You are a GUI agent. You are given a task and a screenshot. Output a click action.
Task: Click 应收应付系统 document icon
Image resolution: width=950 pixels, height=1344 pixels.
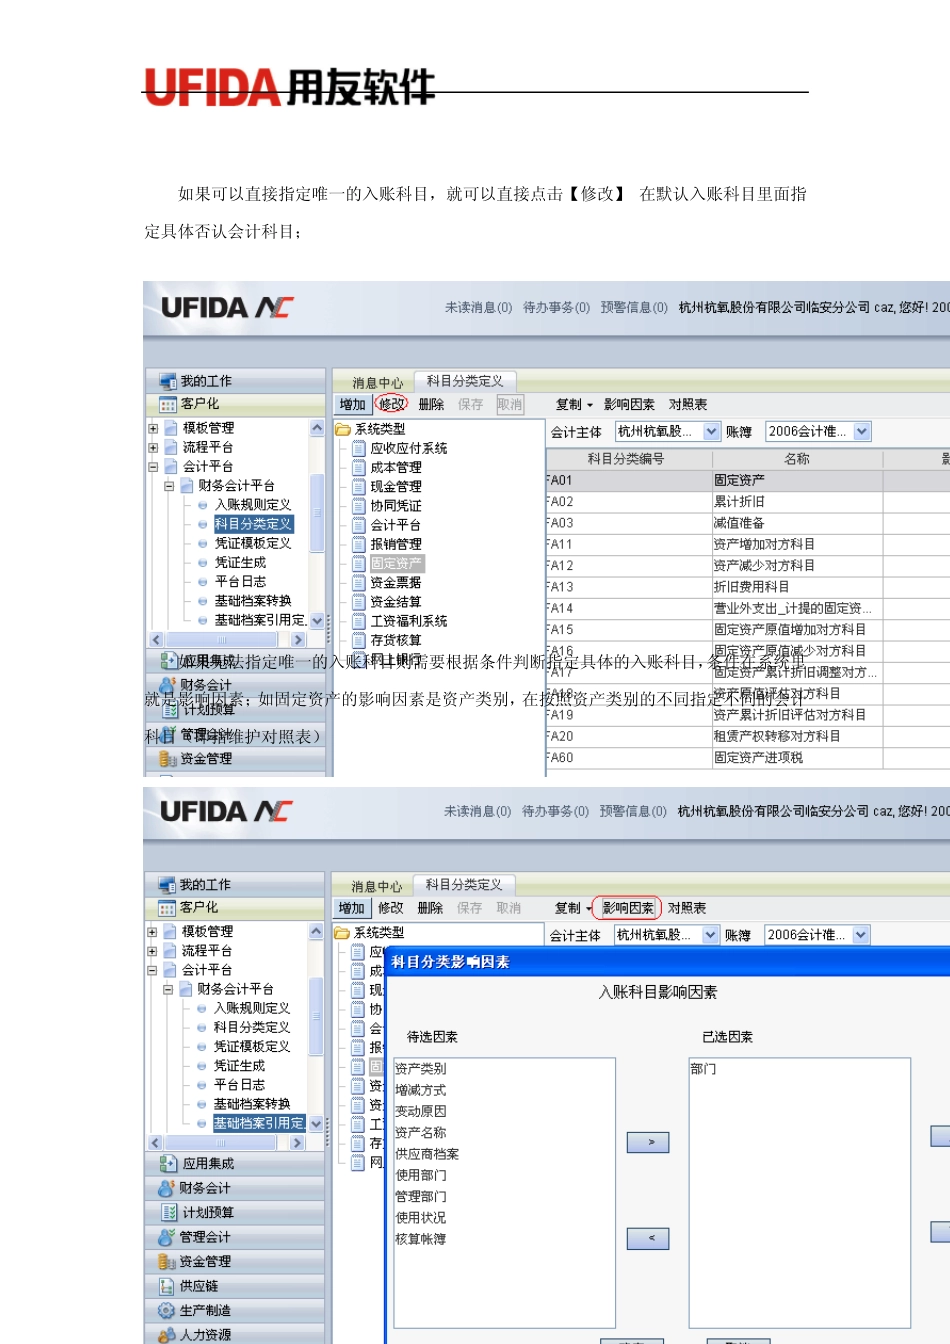click(359, 448)
